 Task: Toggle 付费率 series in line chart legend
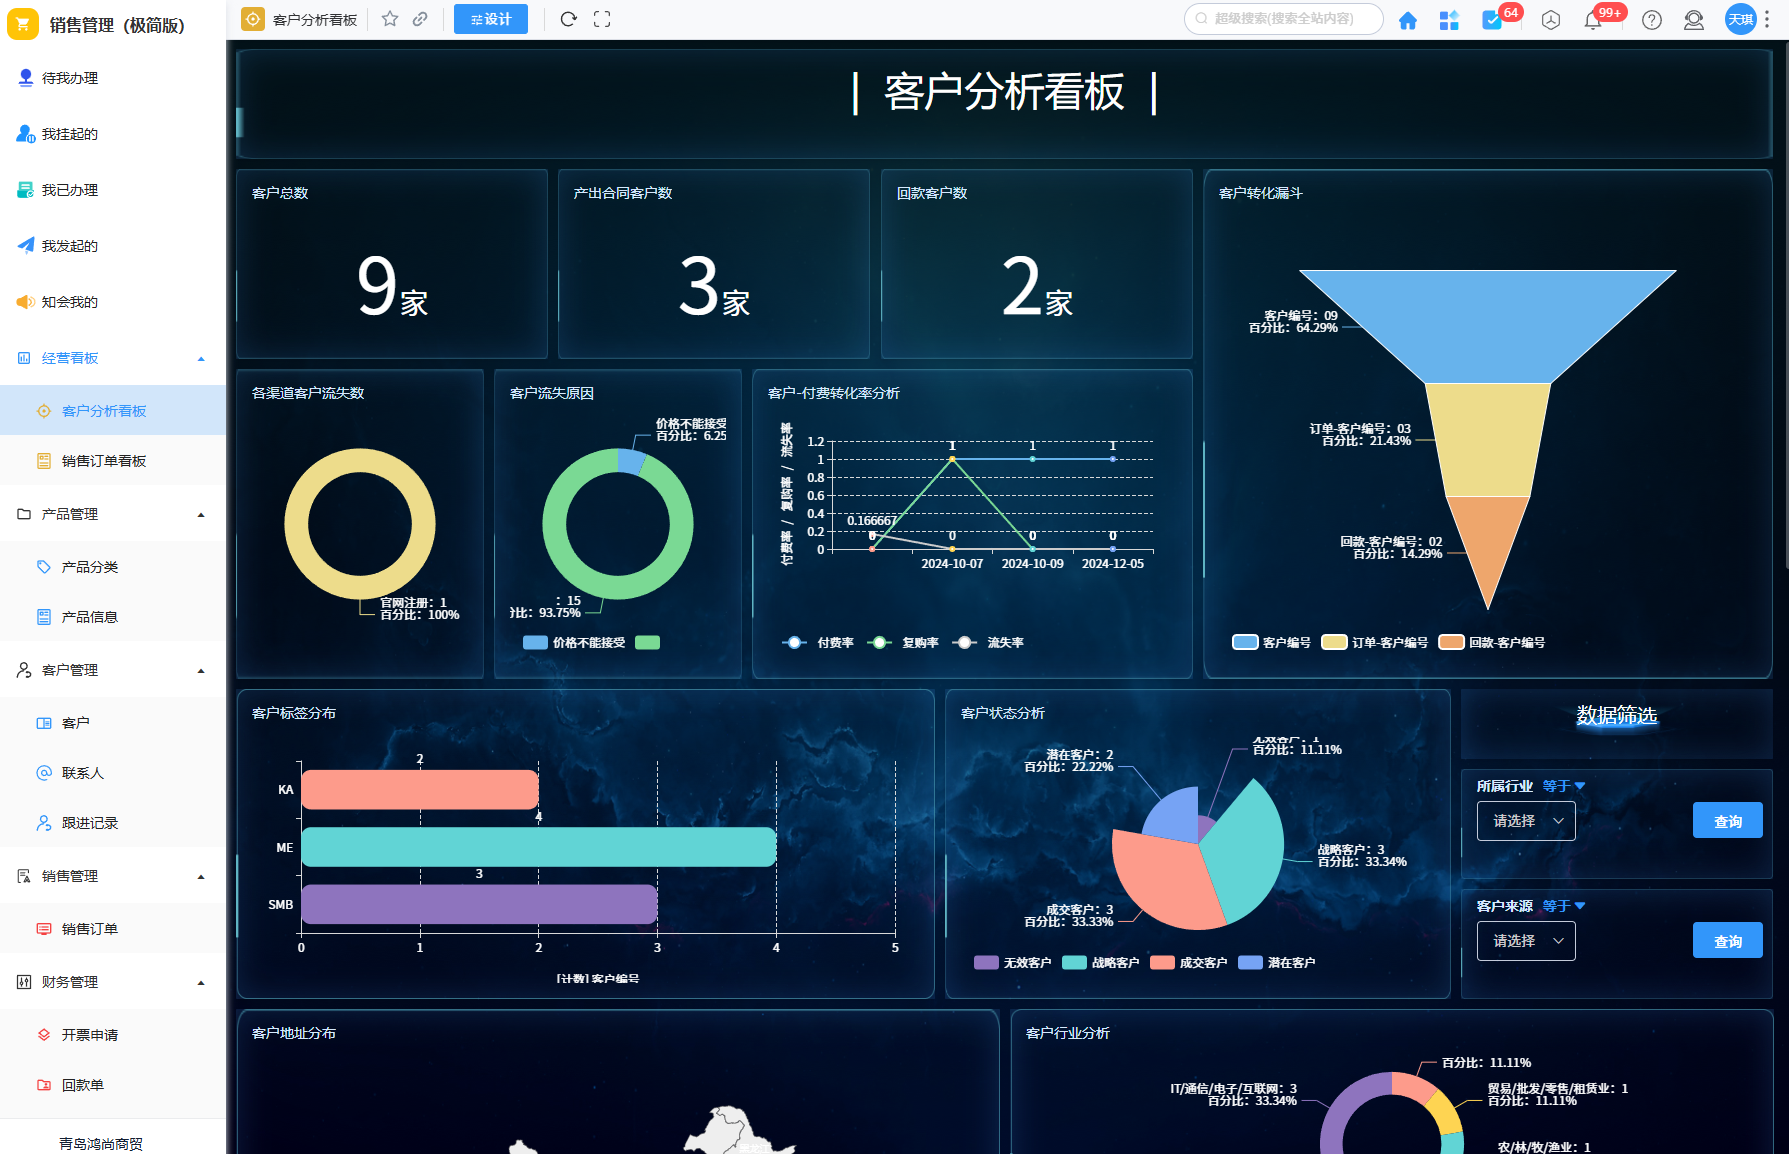[818, 643]
